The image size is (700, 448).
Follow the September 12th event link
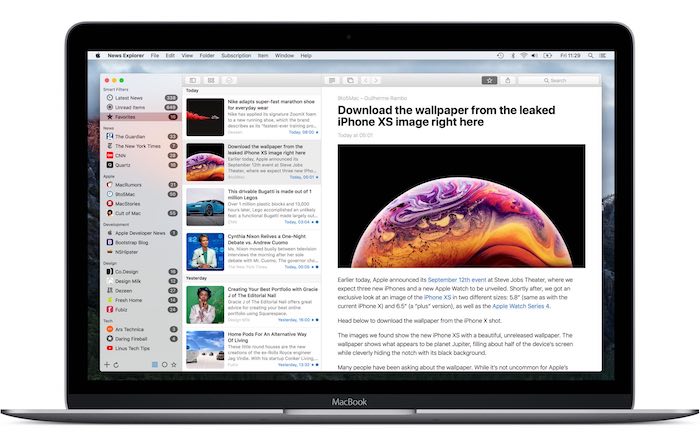pyautogui.click(x=457, y=280)
